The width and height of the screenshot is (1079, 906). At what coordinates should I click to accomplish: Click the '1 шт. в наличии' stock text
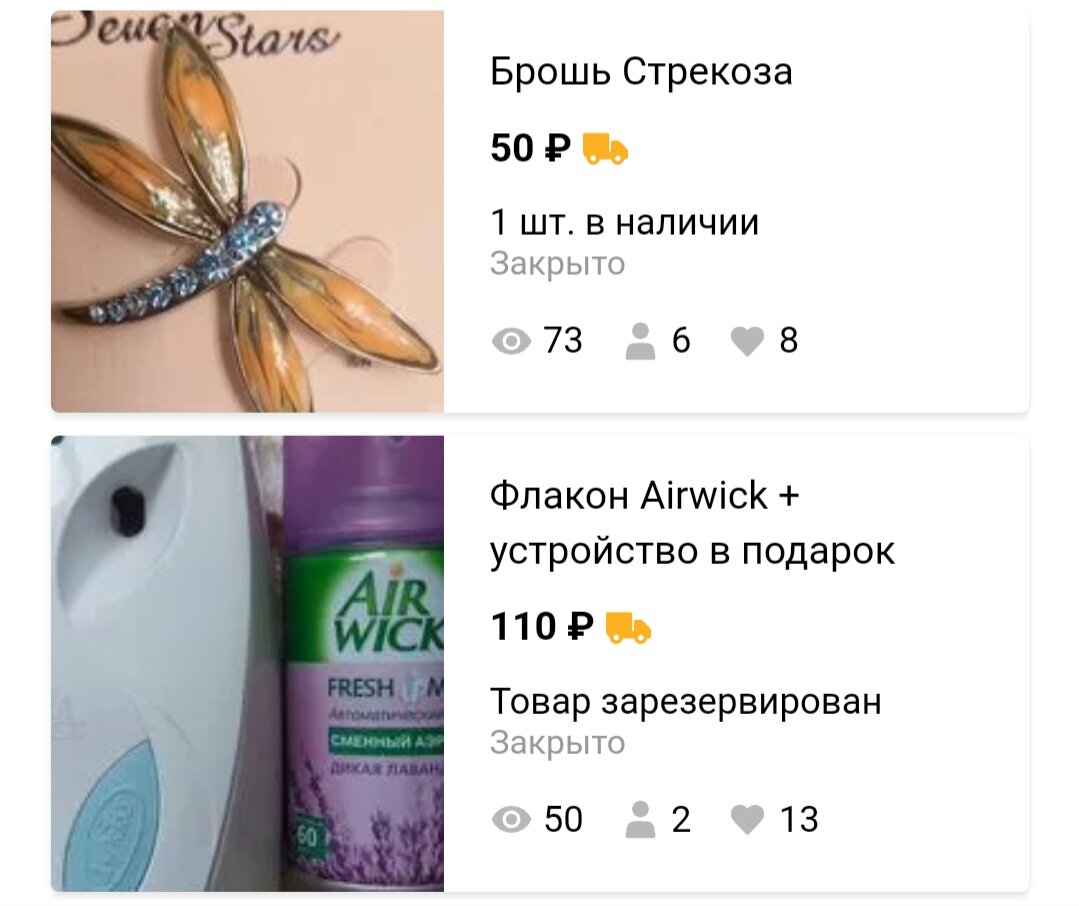point(624,222)
